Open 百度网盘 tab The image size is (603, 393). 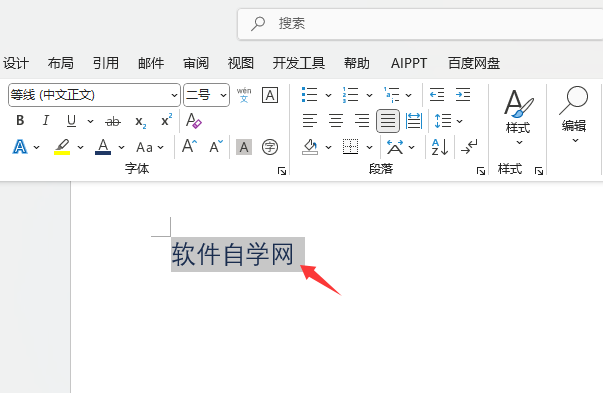474,63
